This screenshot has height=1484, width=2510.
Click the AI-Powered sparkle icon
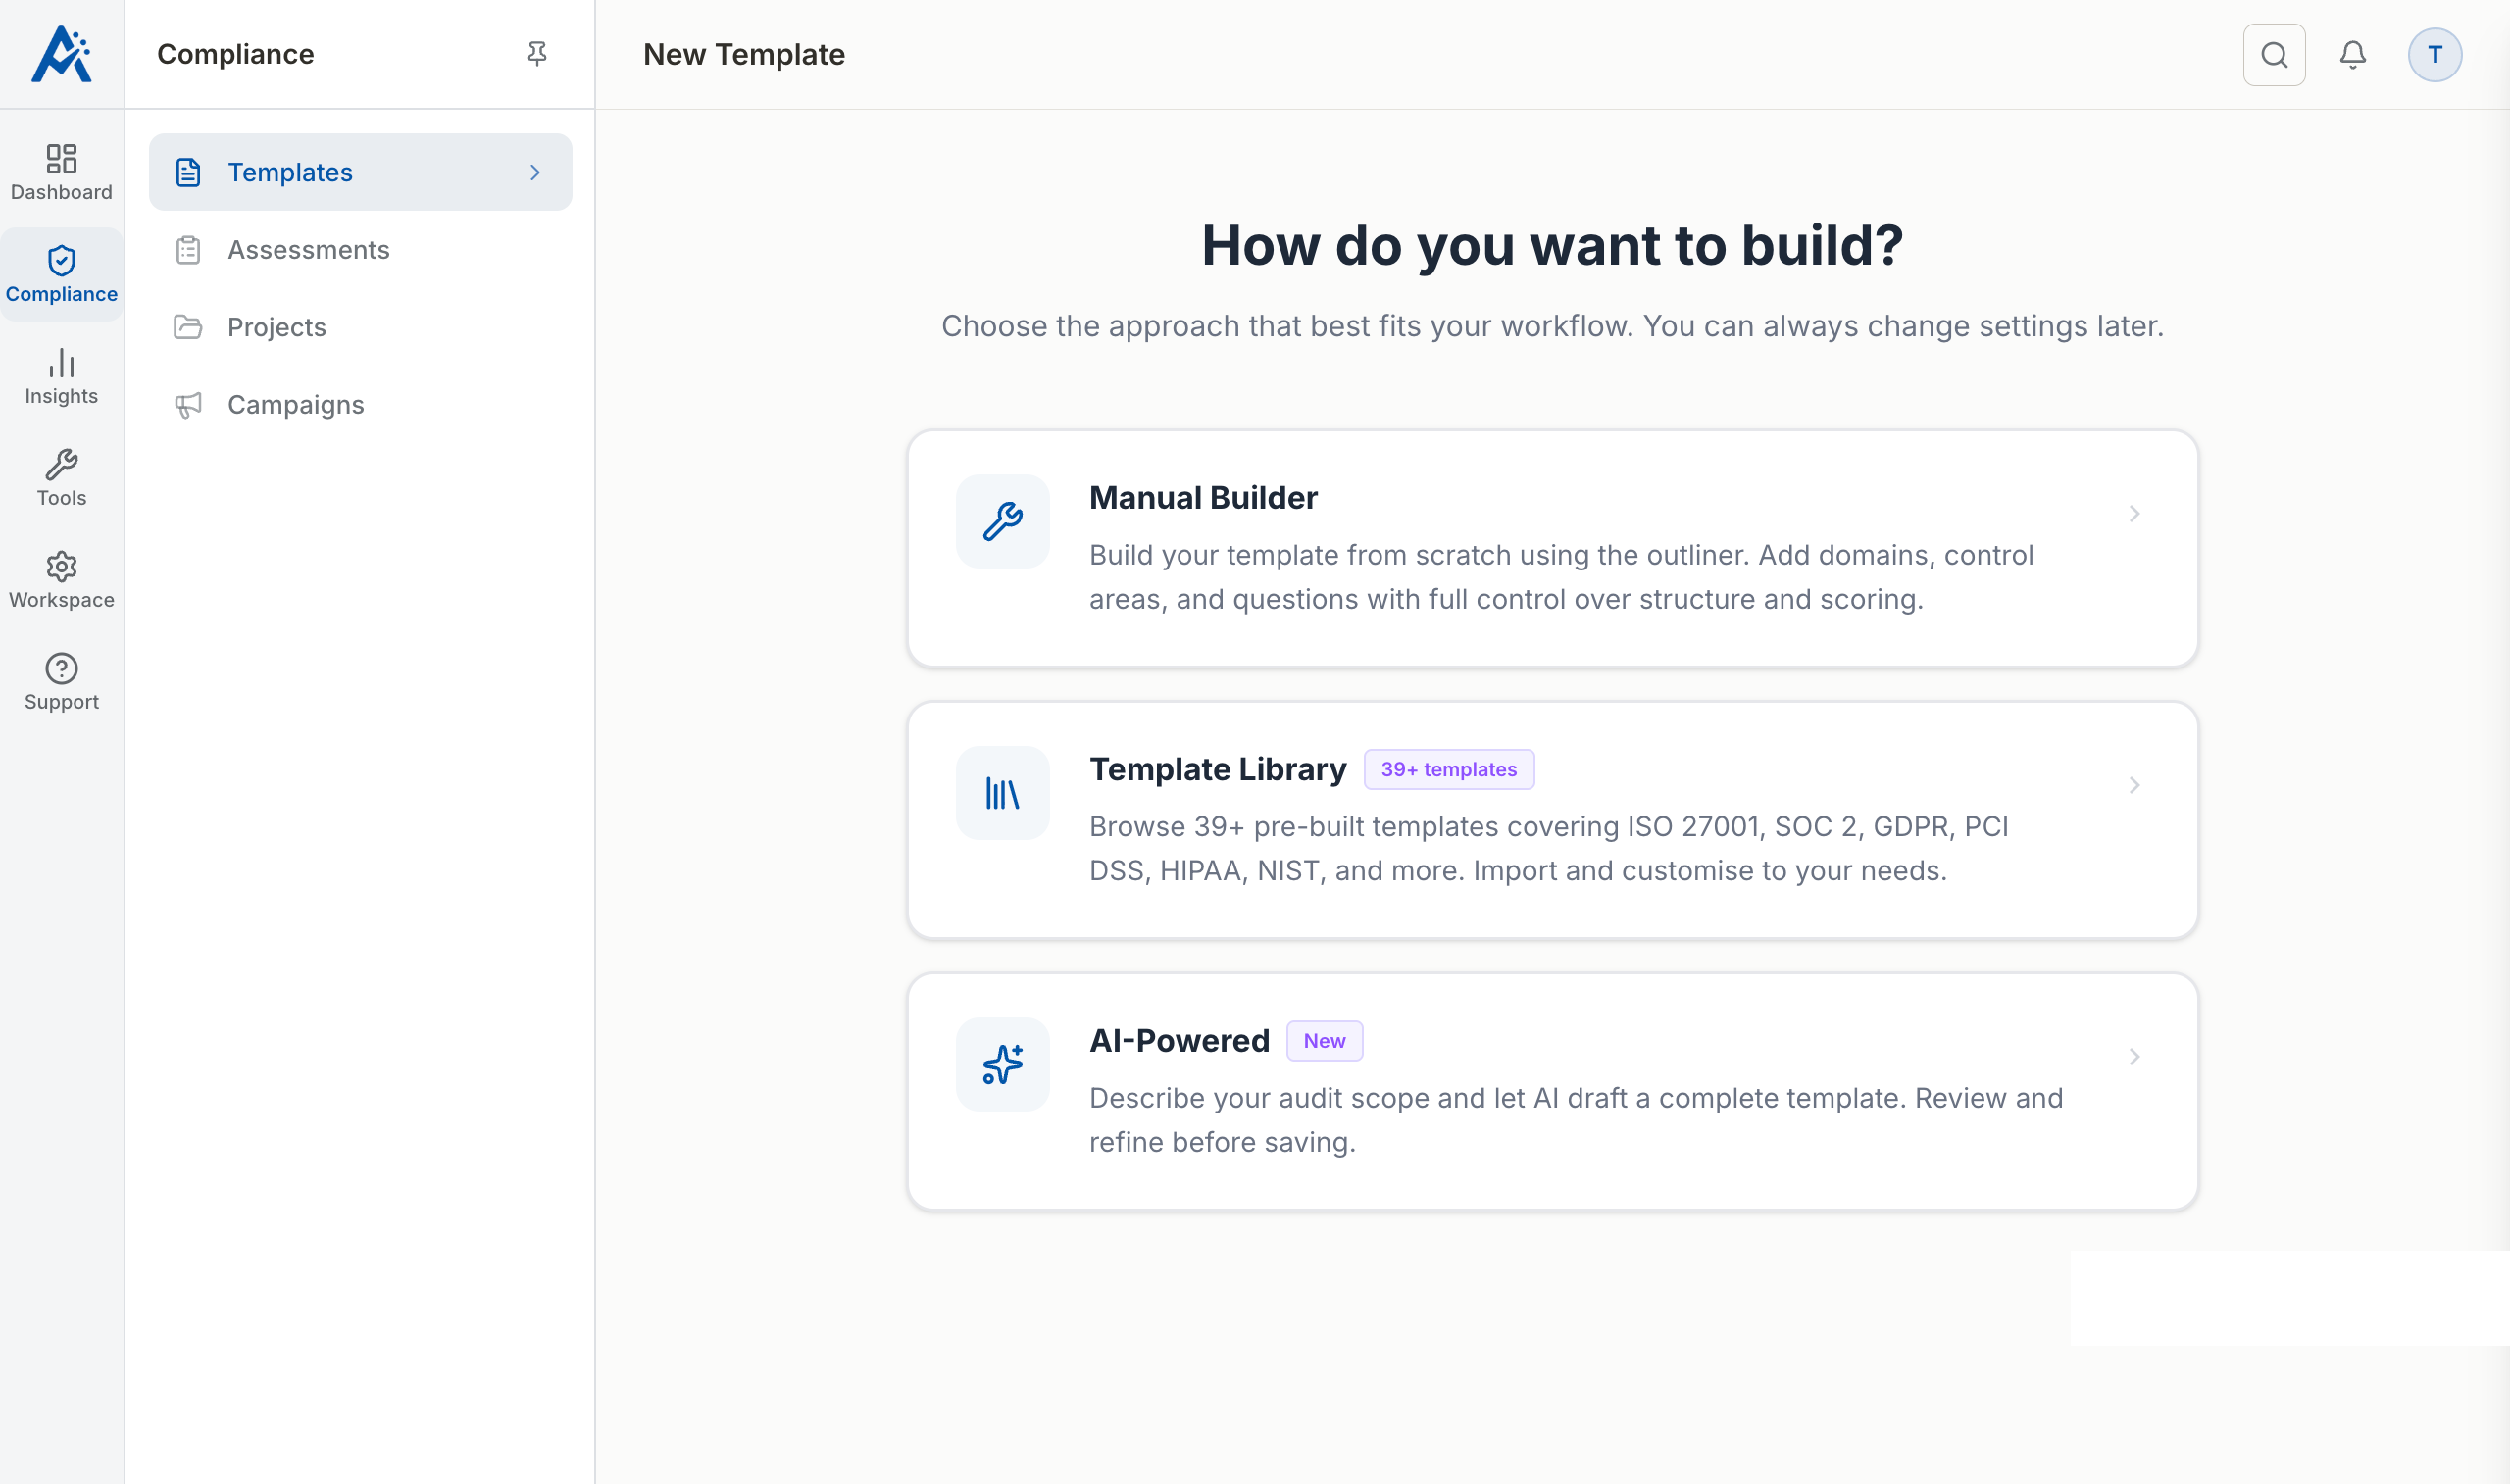[x=1002, y=1064]
